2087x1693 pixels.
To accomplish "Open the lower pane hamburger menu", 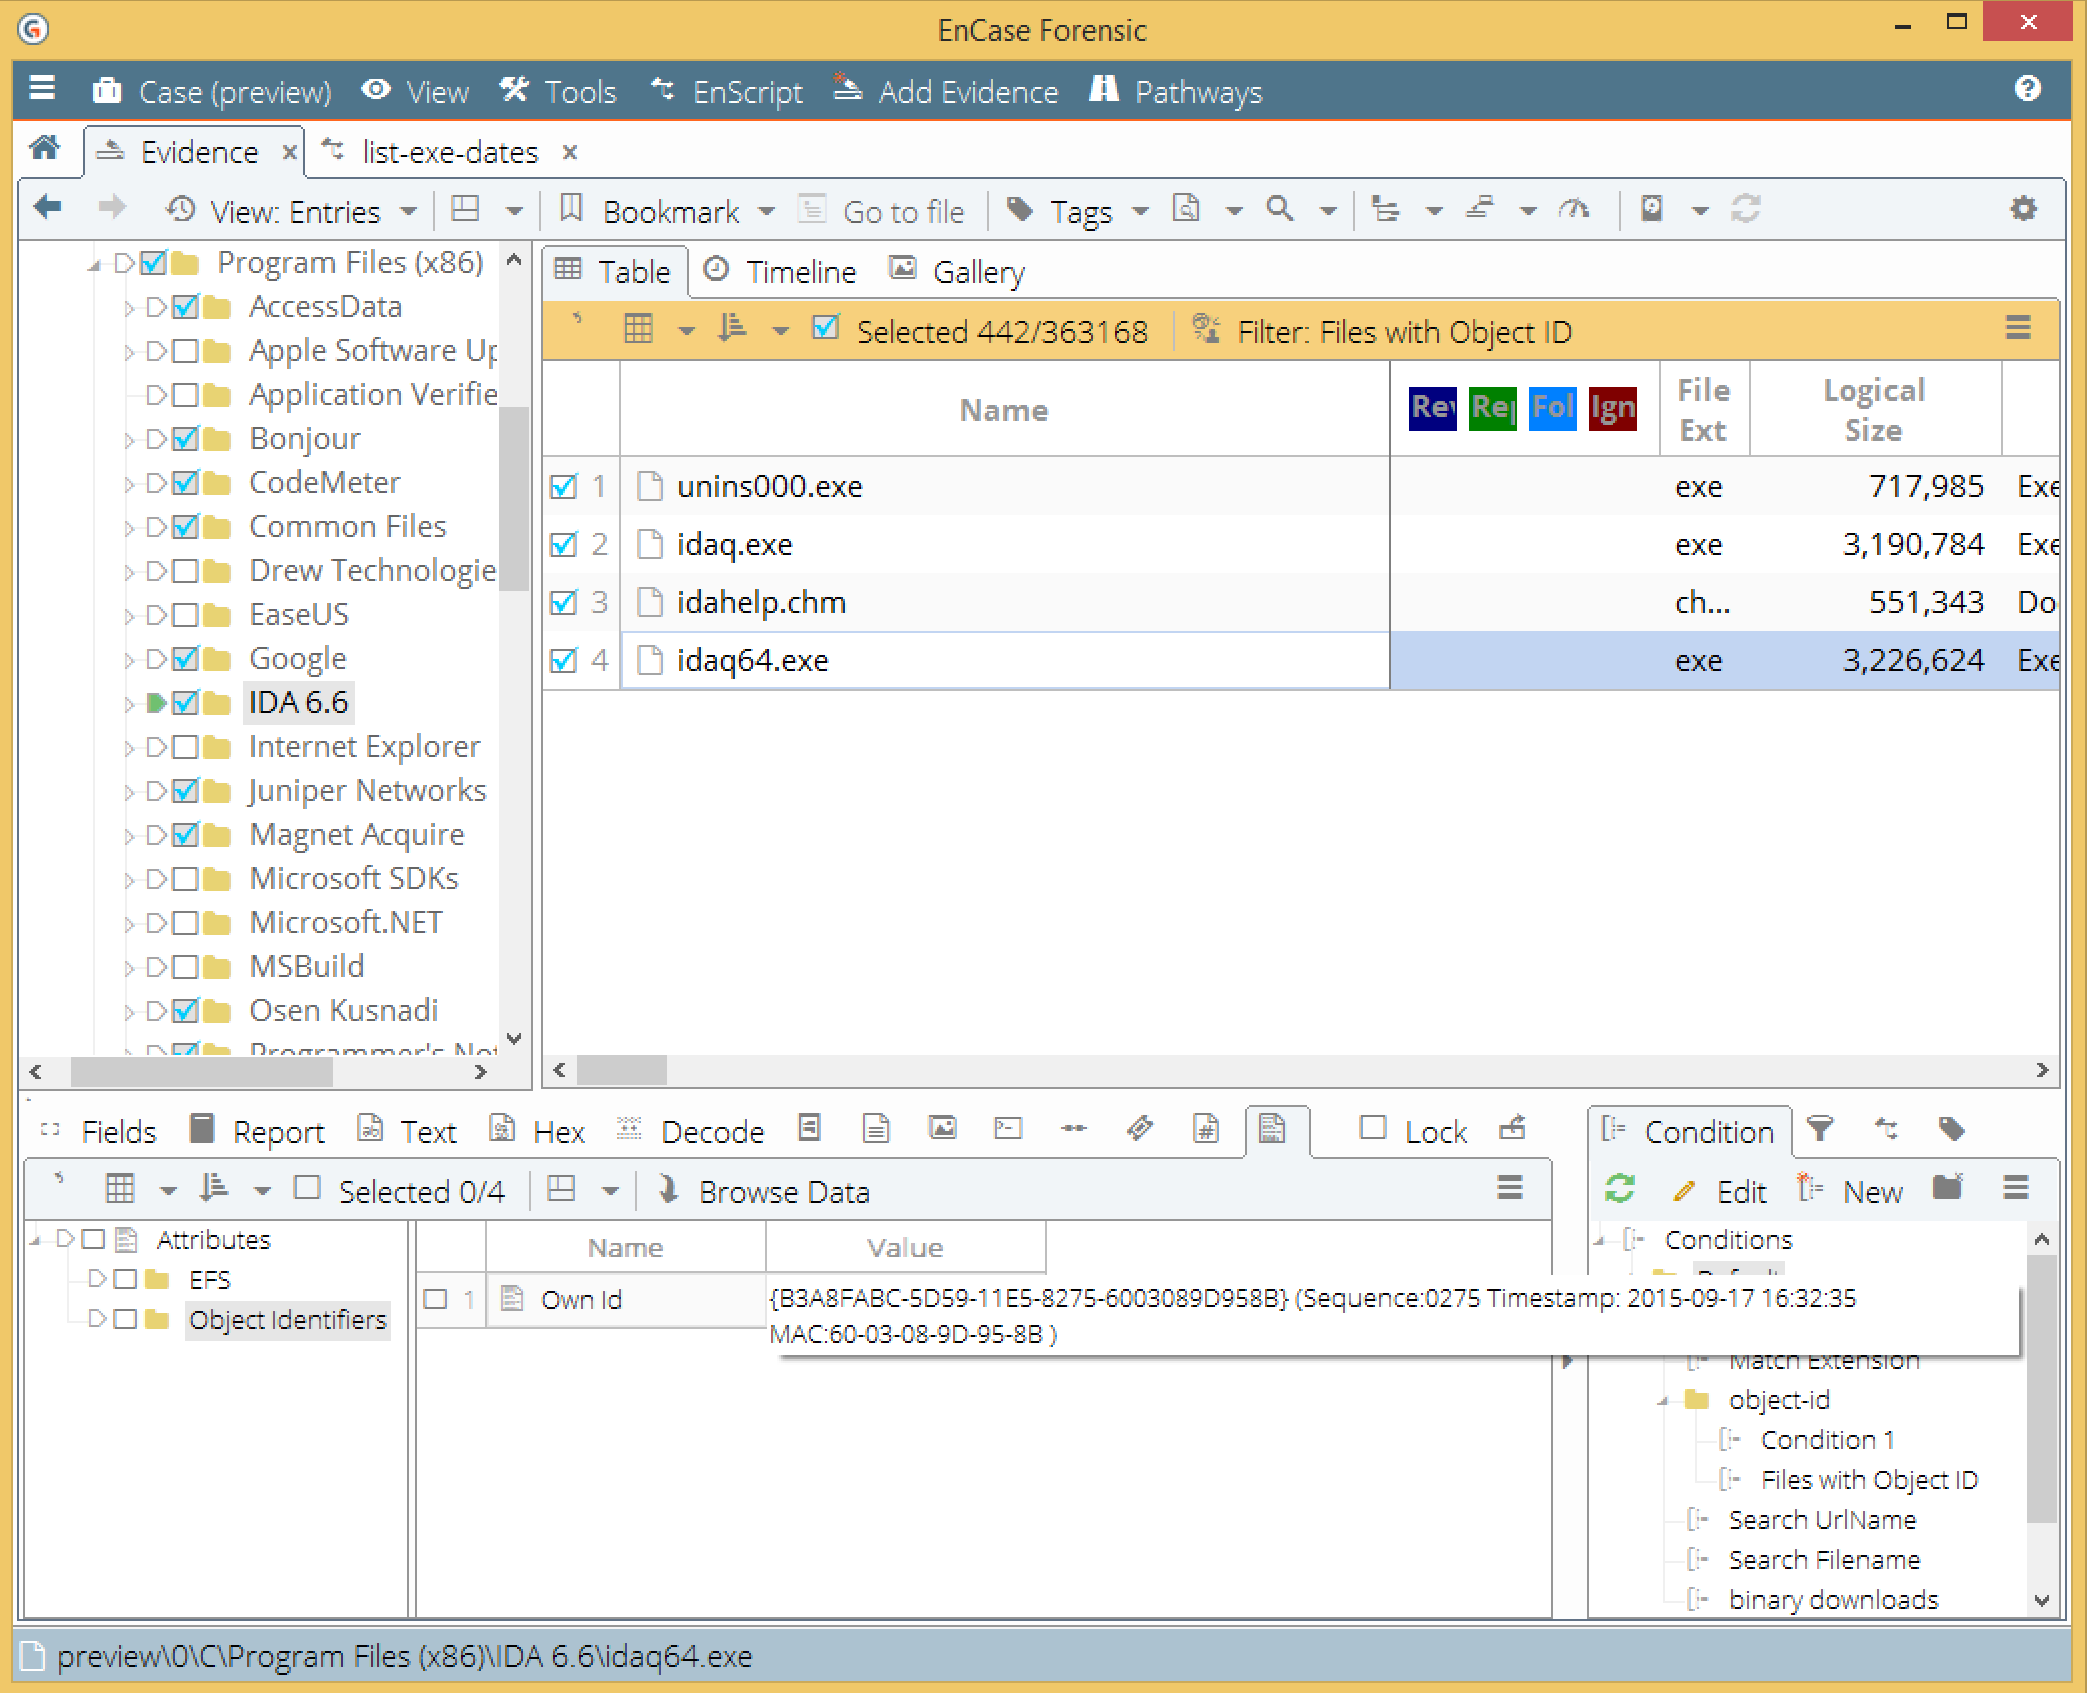I will click(x=1509, y=1188).
